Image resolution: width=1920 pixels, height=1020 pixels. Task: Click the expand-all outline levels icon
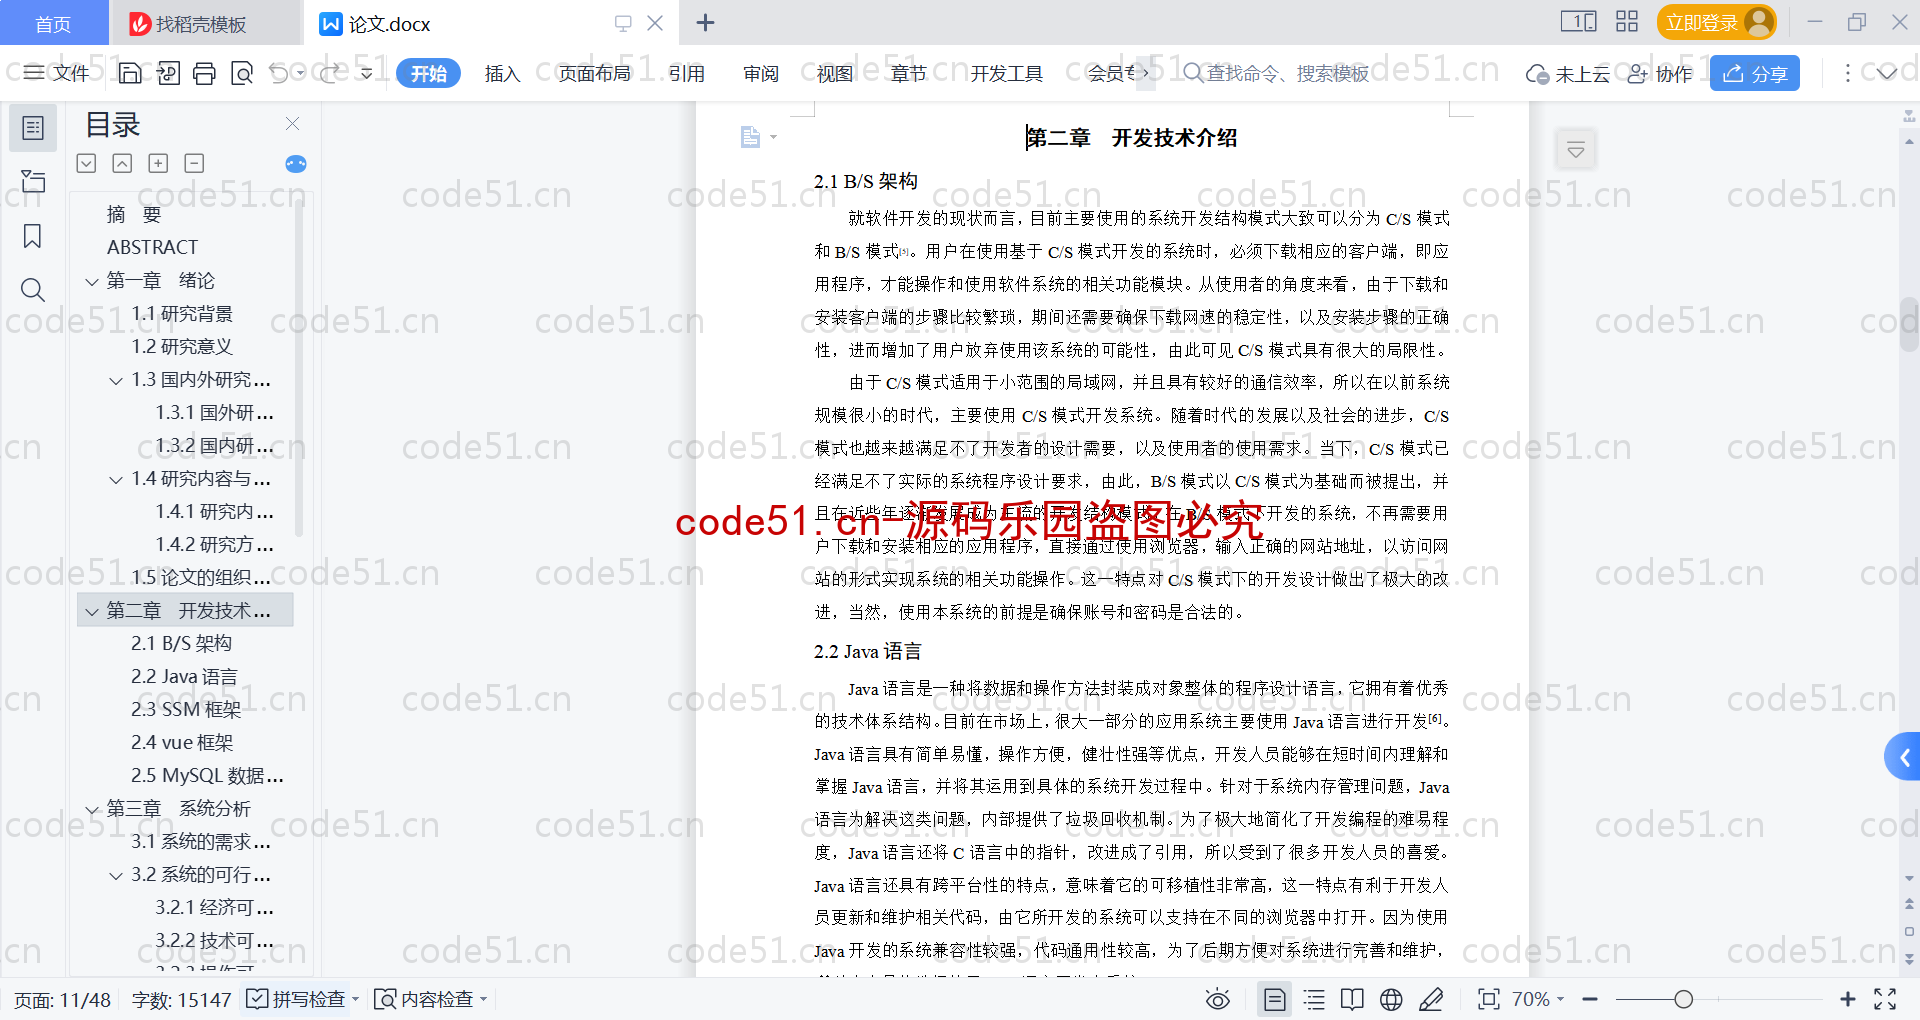87,163
